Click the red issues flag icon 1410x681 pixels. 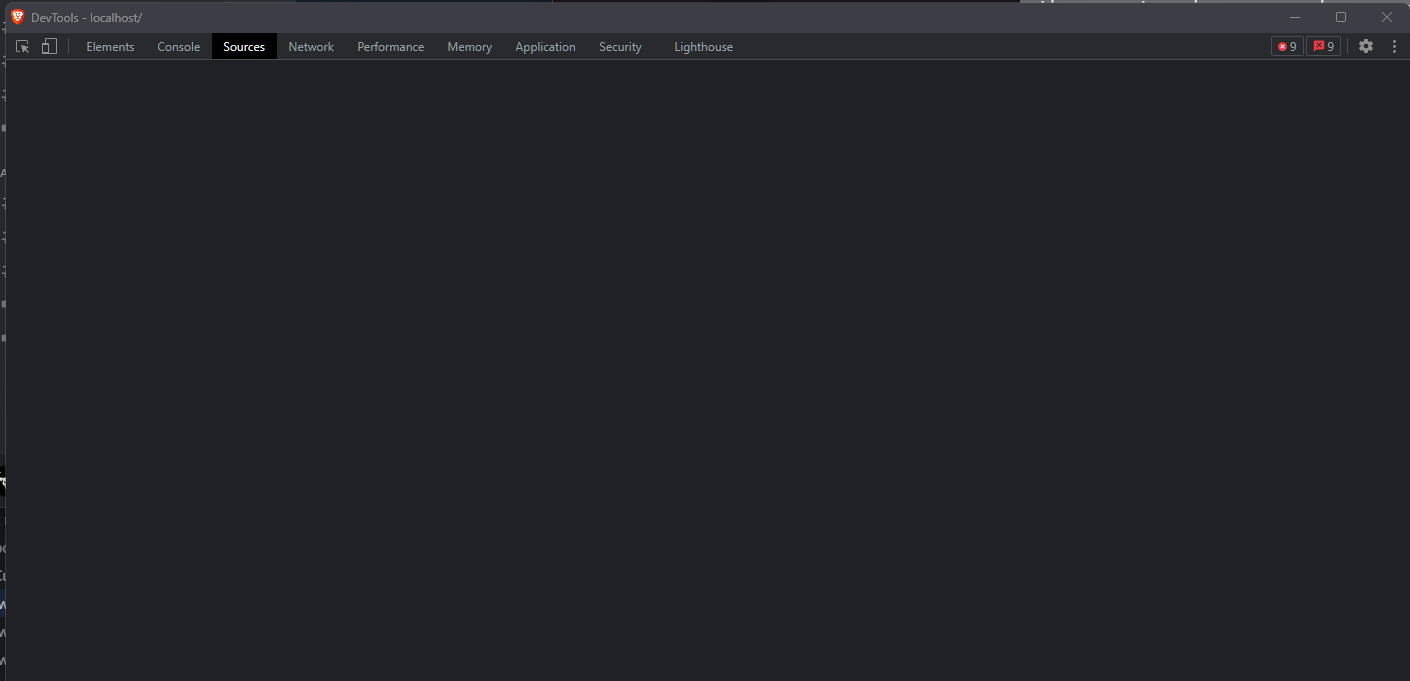tap(1317, 46)
